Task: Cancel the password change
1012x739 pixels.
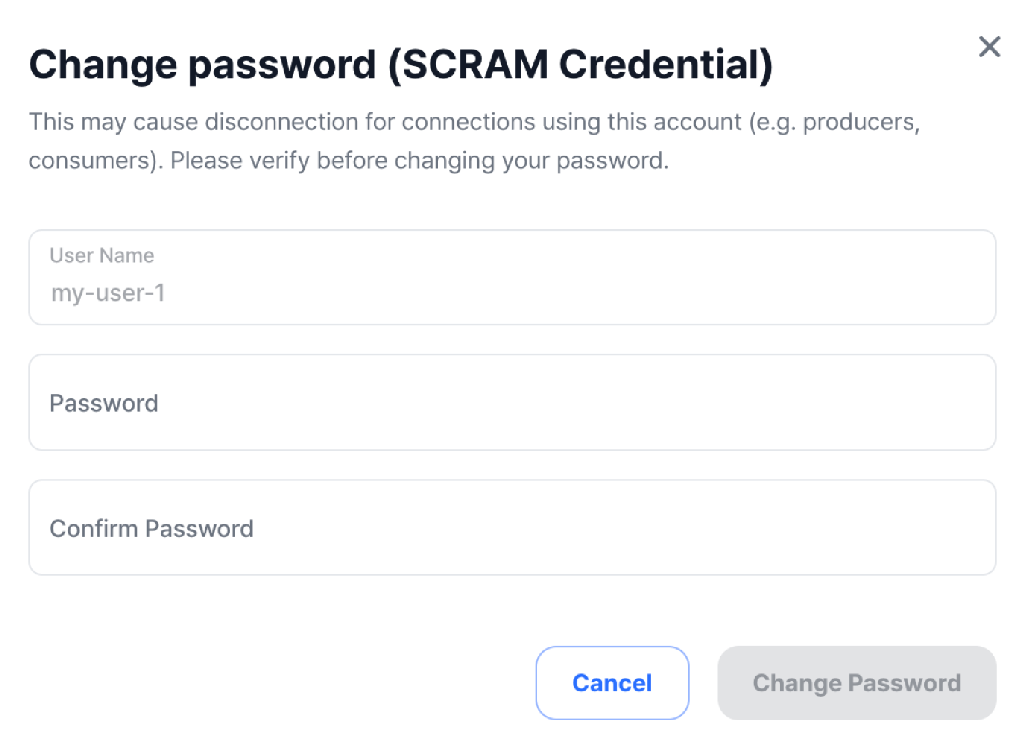Action: point(612,683)
